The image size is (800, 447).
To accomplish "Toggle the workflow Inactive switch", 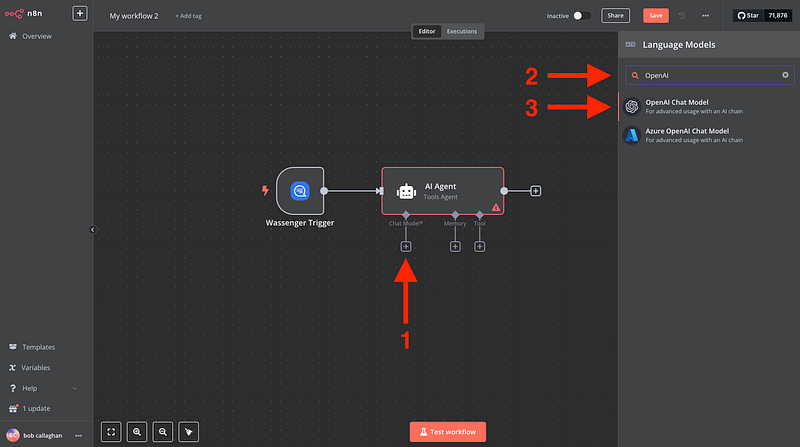I will coord(582,16).
